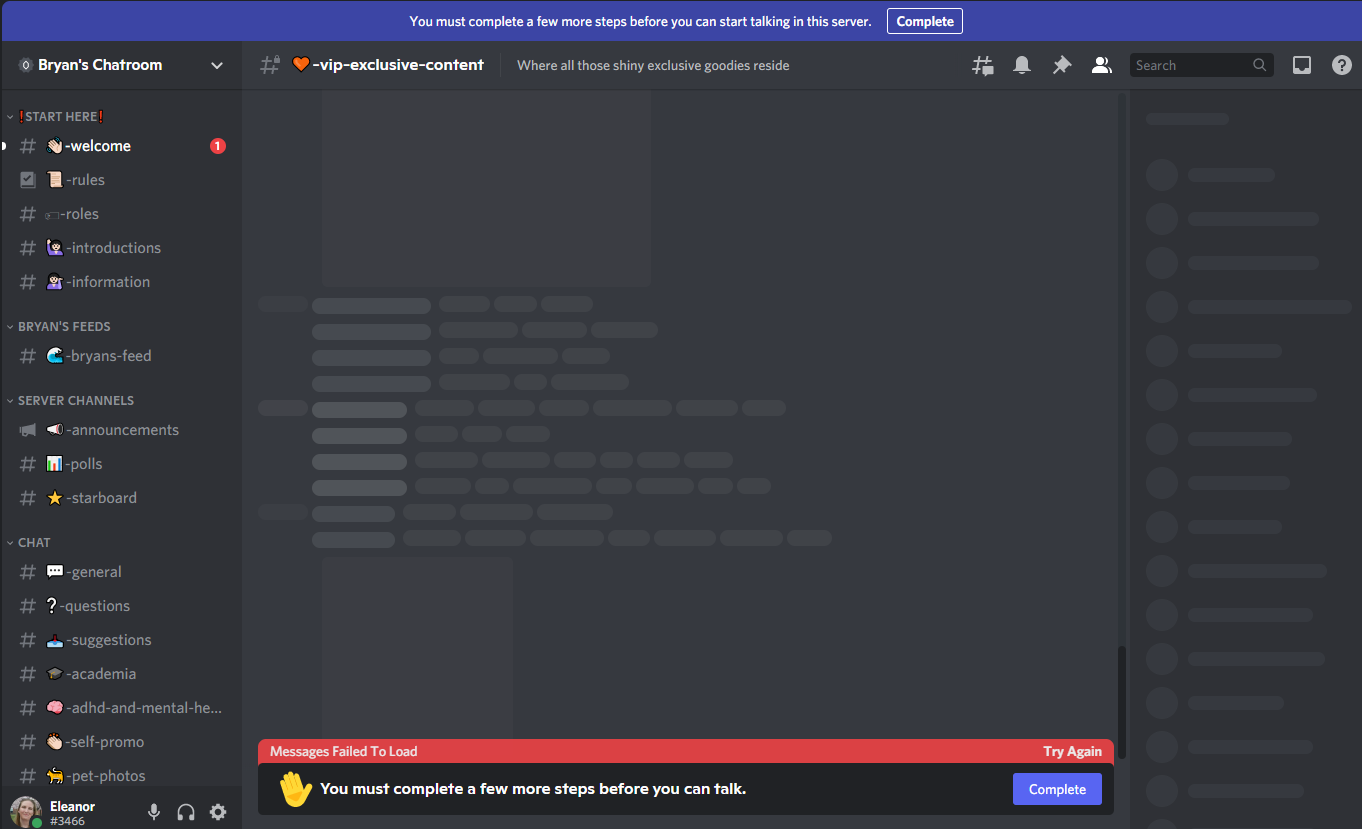Collapse the SERVER CHANNELS category
Image resolution: width=1362 pixels, height=829 pixels.
[x=72, y=400]
